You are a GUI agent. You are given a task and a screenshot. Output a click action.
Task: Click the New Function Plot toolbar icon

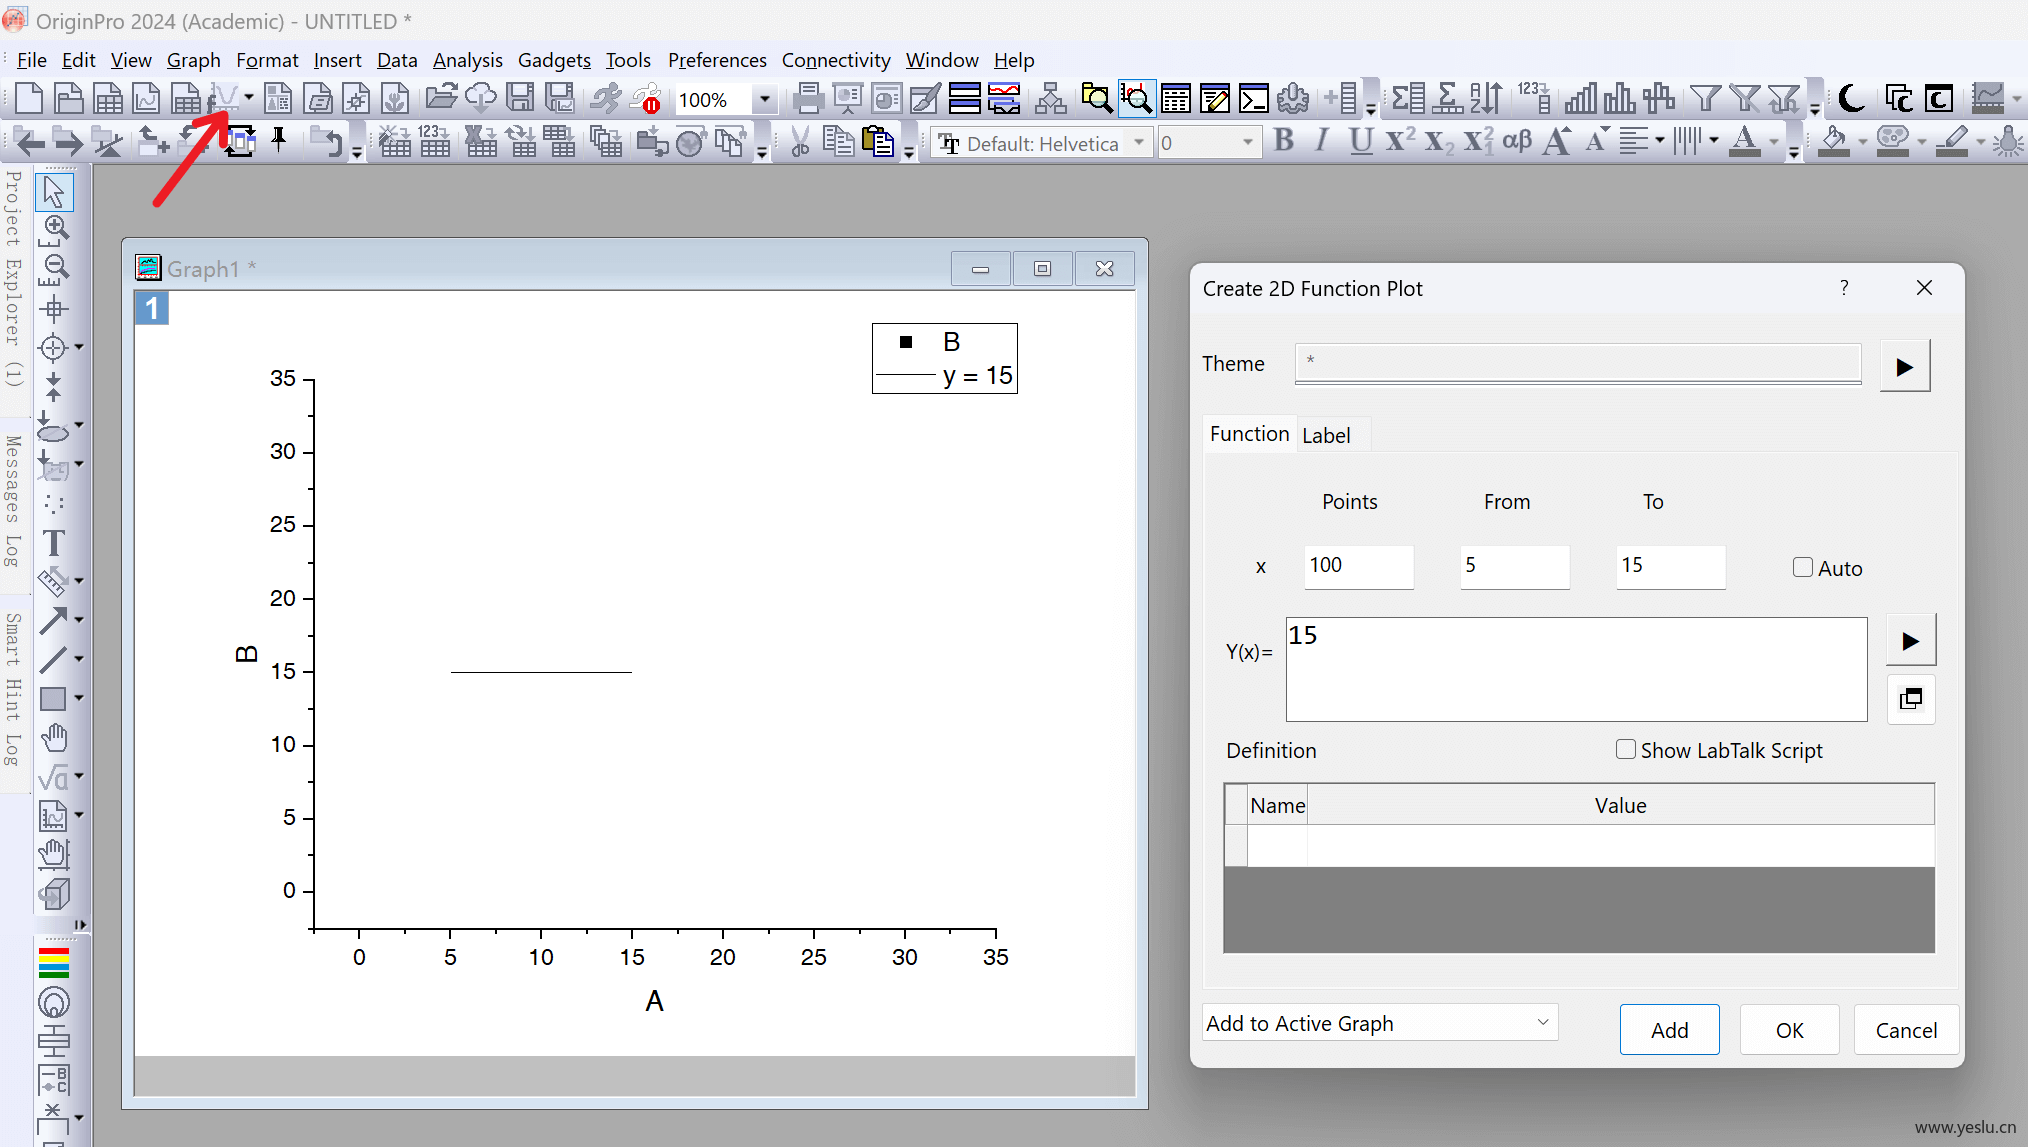pyautogui.click(x=224, y=98)
